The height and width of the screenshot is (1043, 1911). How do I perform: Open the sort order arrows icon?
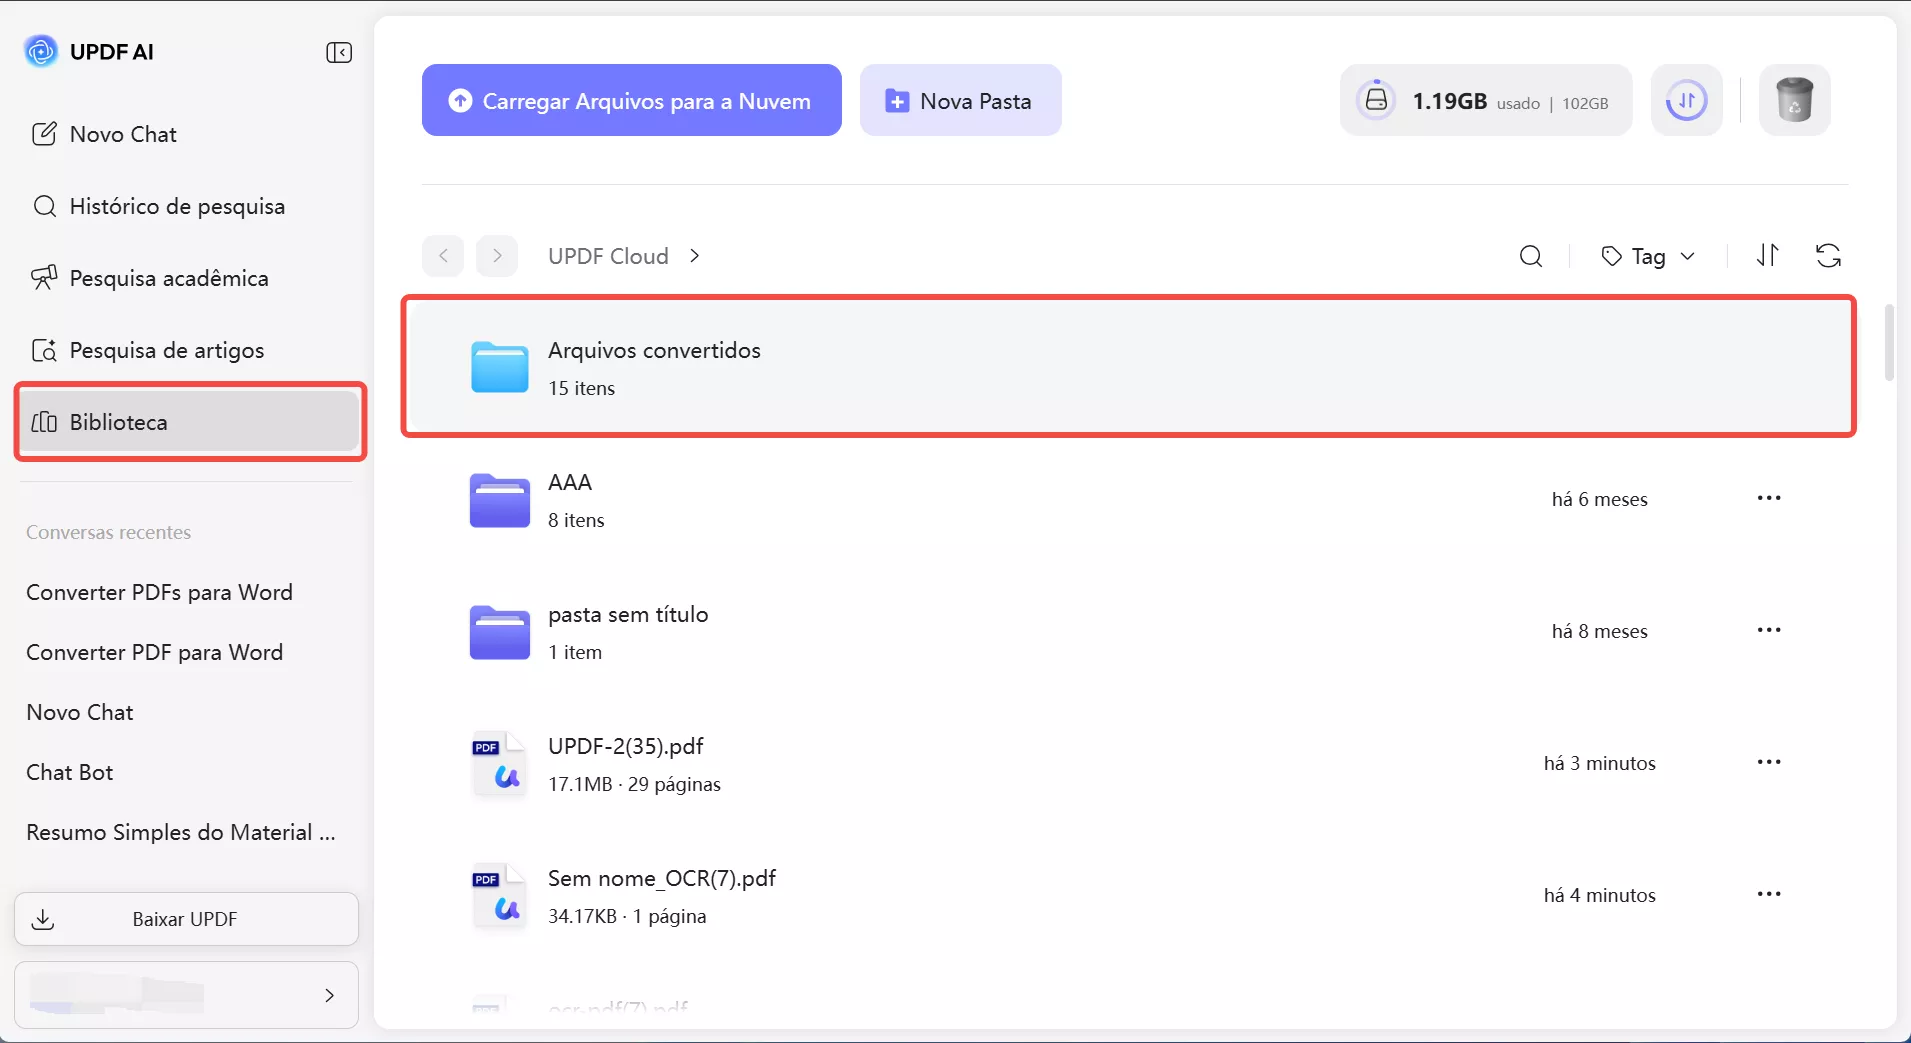(x=1768, y=256)
